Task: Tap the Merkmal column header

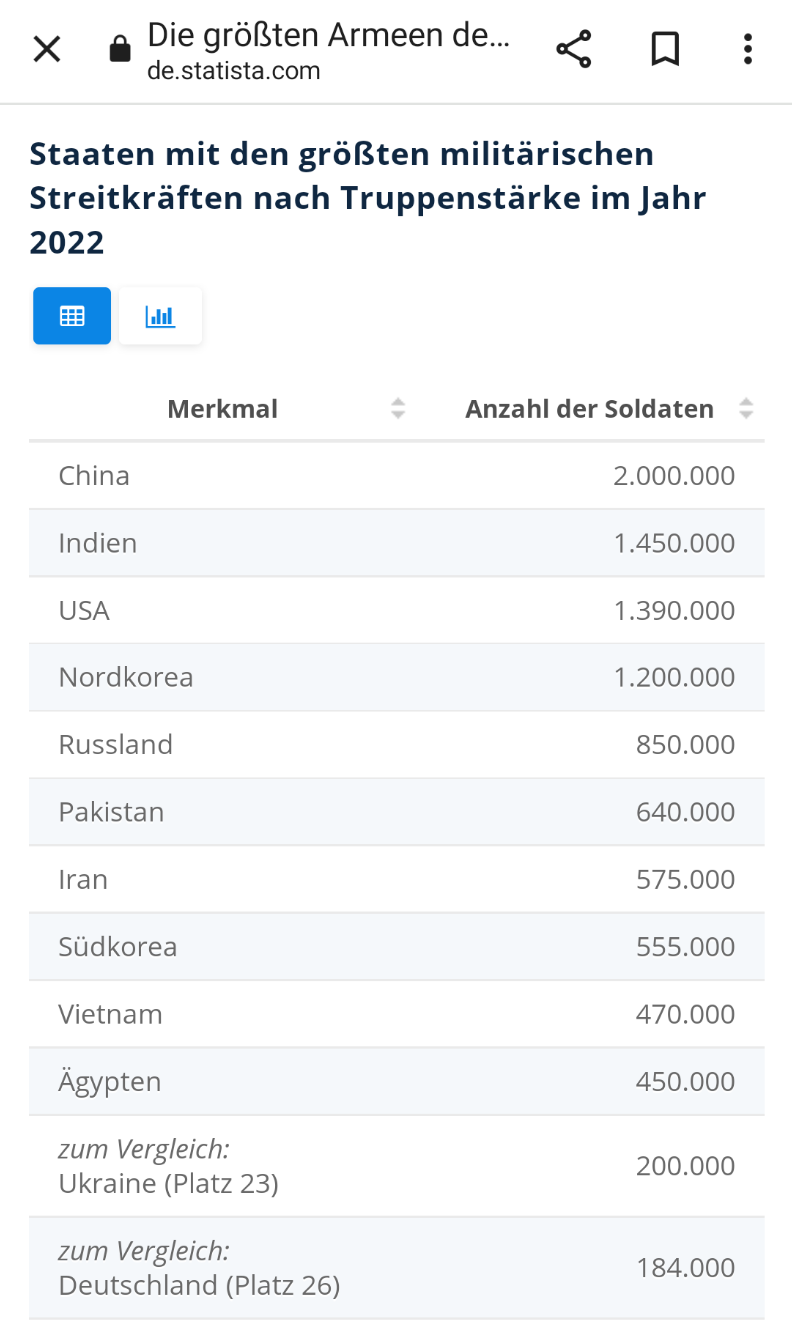Action: click(x=222, y=408)
